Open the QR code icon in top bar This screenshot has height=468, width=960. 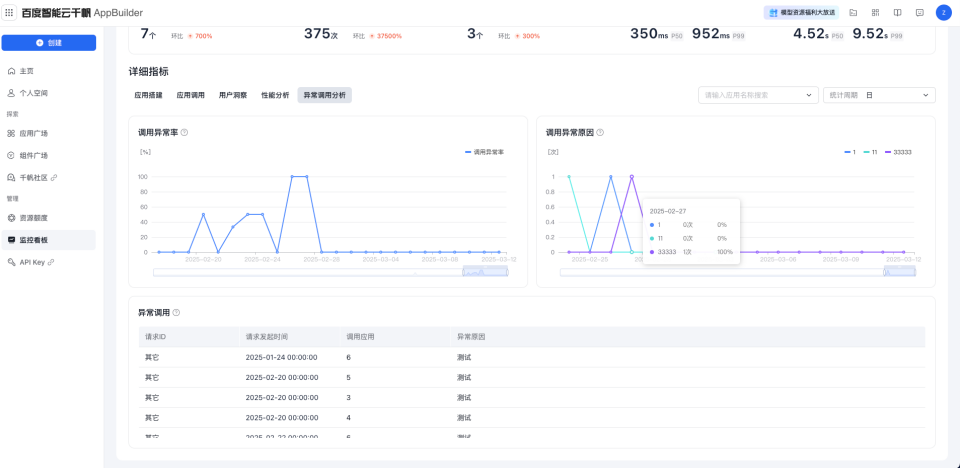[875, 12]
